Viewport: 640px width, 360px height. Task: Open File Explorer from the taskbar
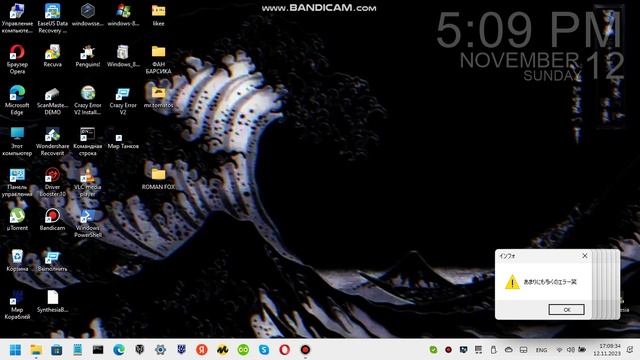pyautogui.click(x=36, y=350)
